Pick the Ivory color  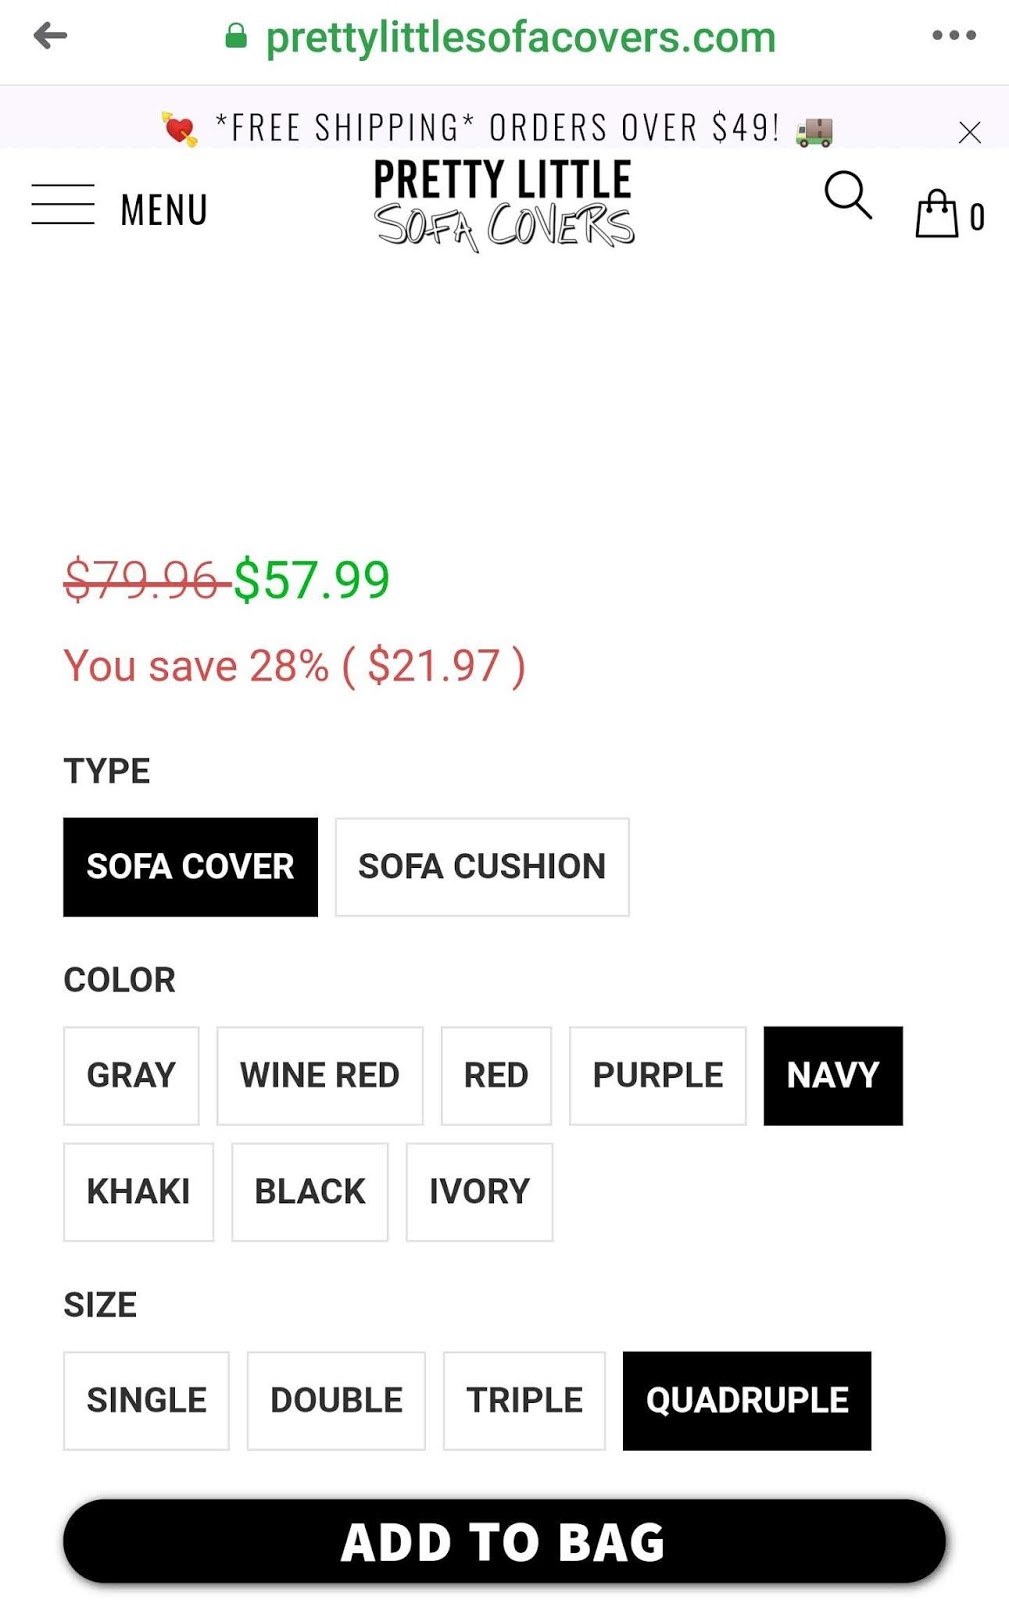pyautogui.click(x=479, y=1191)
